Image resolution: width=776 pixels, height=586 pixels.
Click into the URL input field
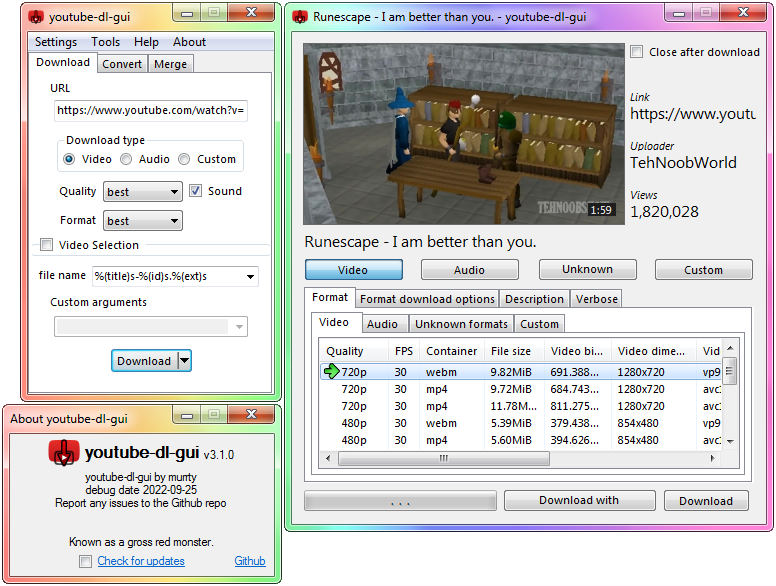click(x=150, y=110)
